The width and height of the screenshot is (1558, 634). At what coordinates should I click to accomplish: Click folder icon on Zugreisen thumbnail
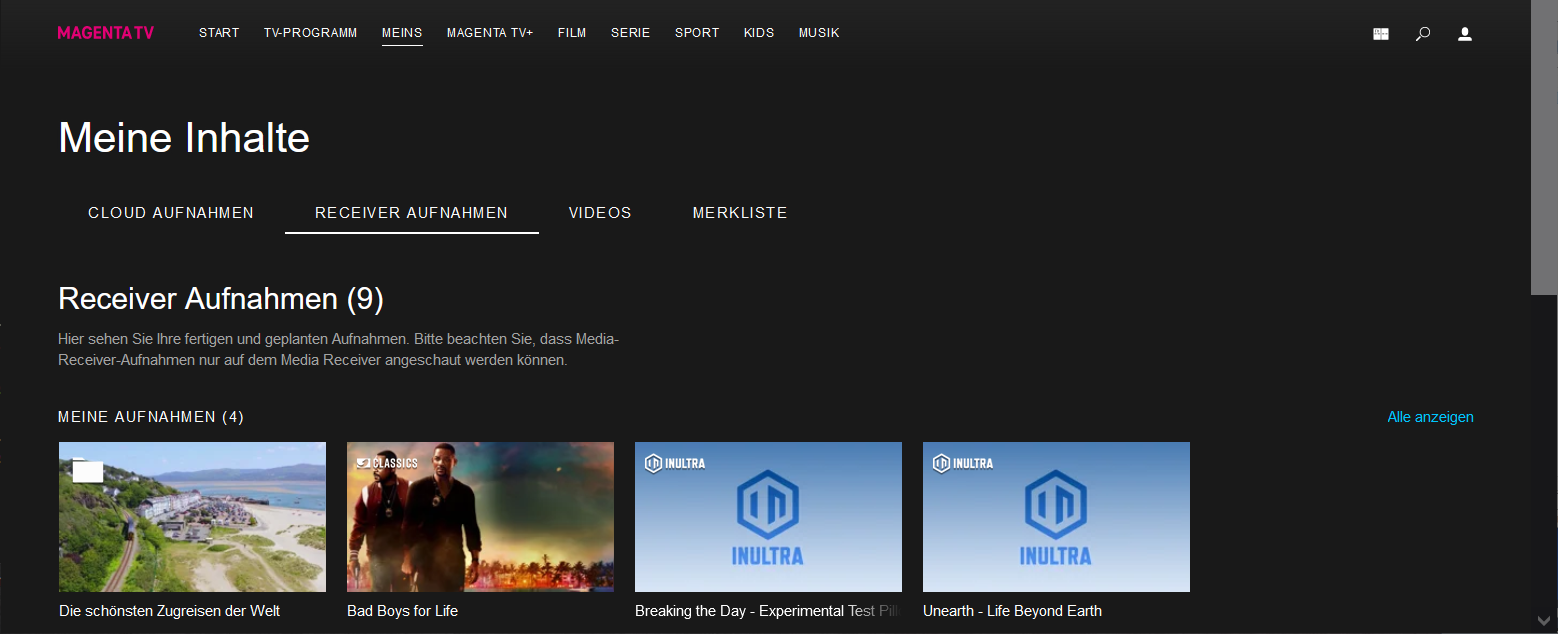[x=88, y=471]
